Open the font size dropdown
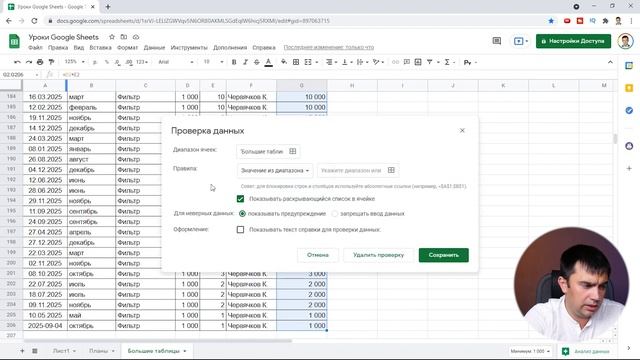 (x=213, y=62)
